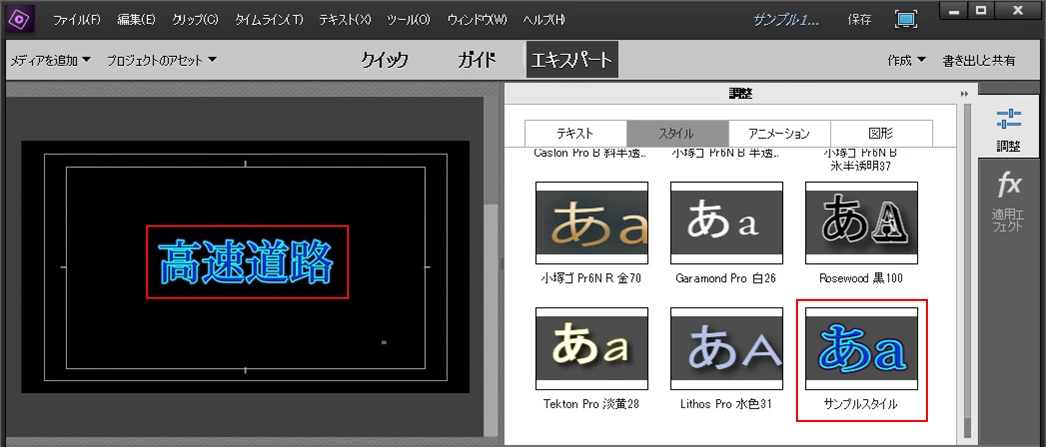Viewport: 1046px width, 447px height.
Task: Switch to エキスパート view mode
Action: tap(572, 60)
